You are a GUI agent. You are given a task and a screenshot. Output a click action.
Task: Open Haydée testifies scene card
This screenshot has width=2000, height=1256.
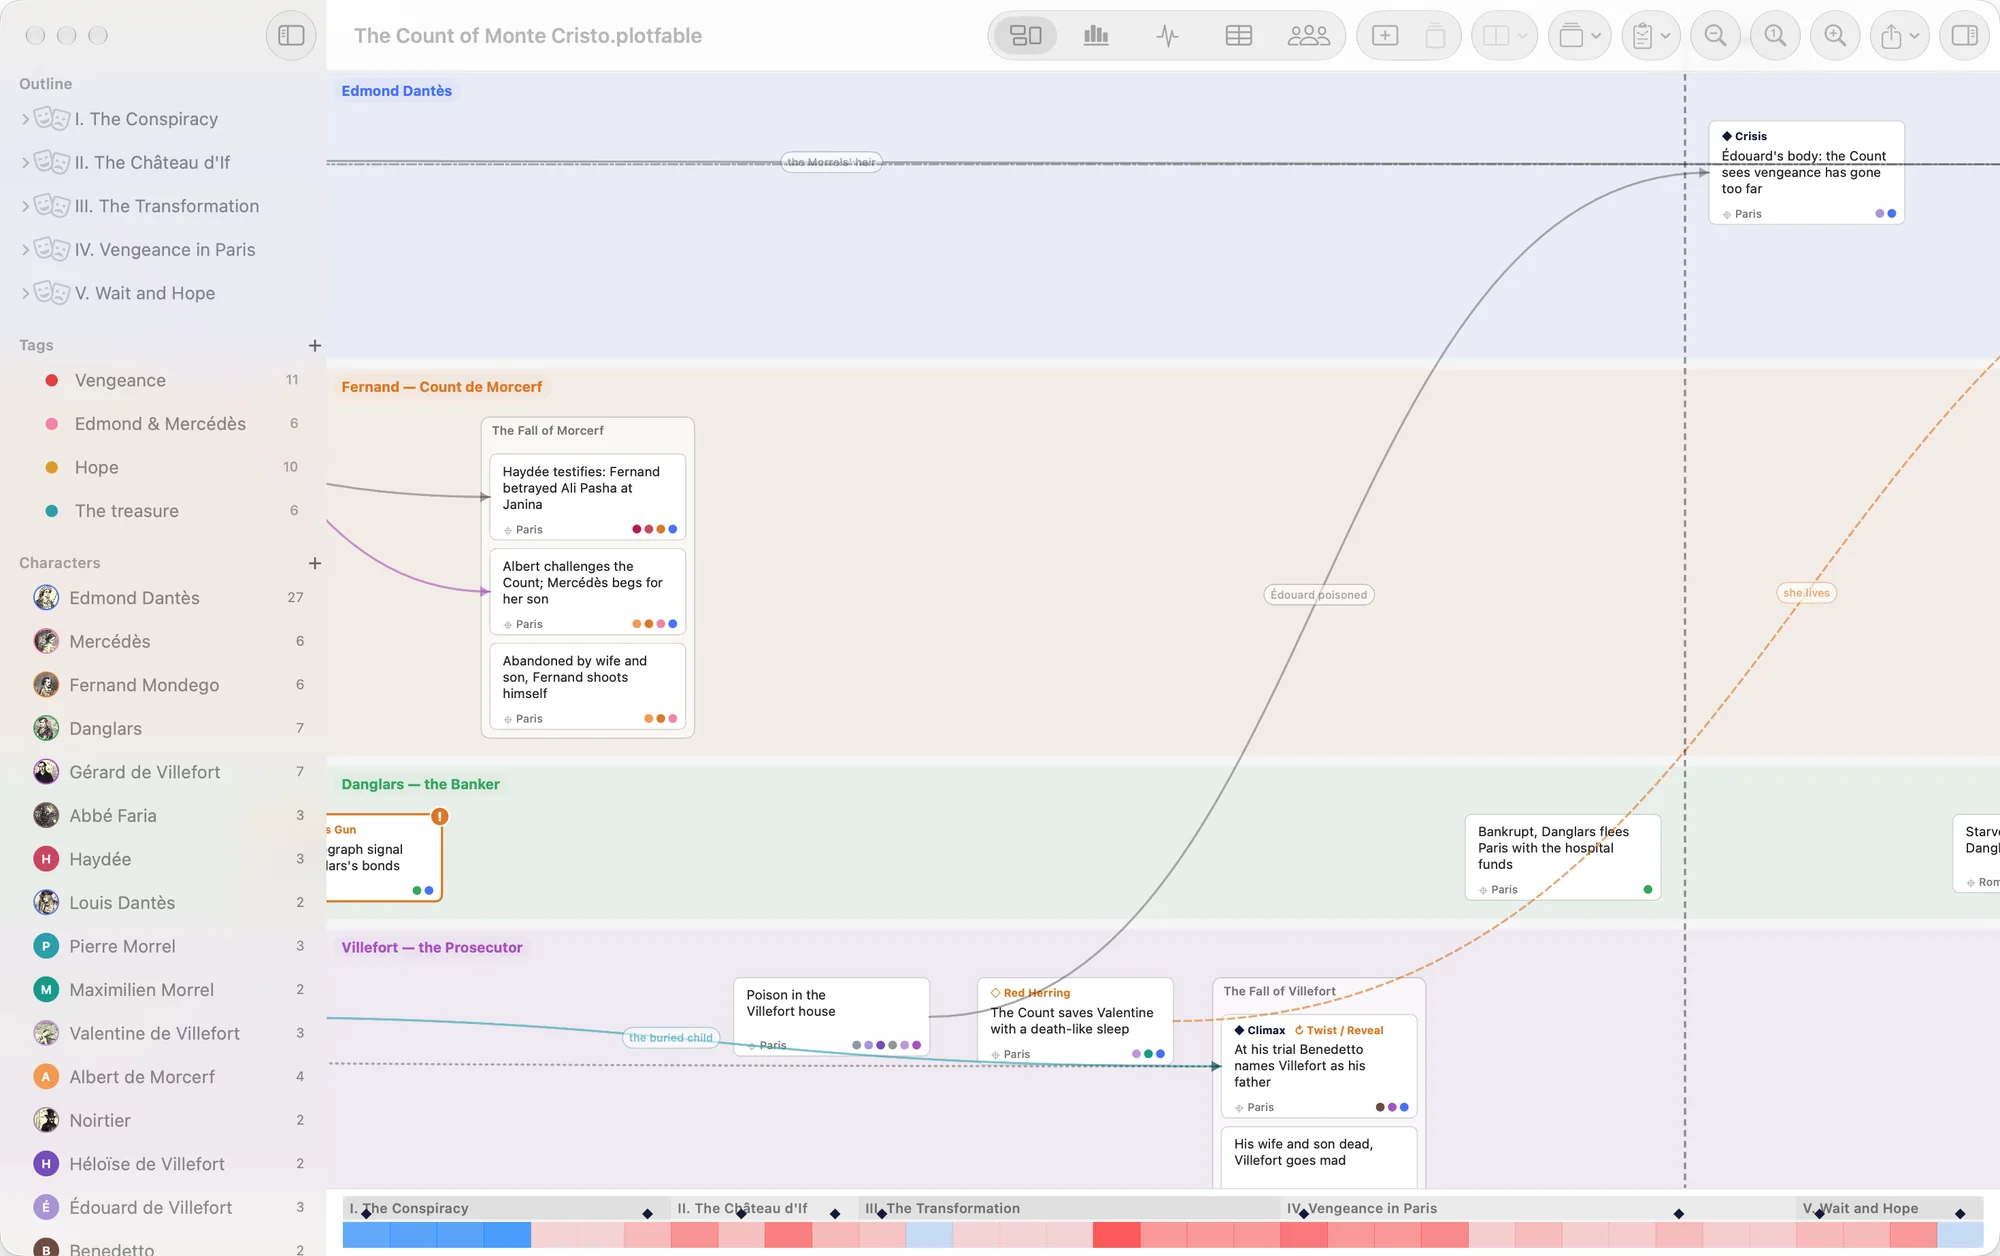(x=587, y=497)
